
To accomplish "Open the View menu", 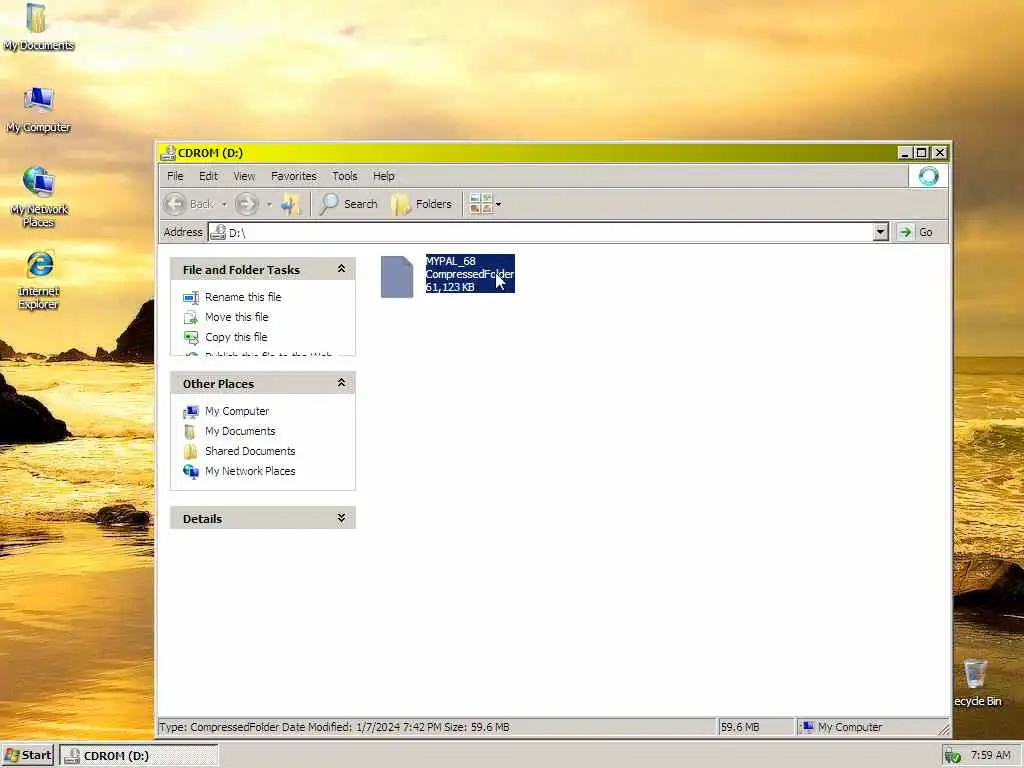I will pos(244,176).
